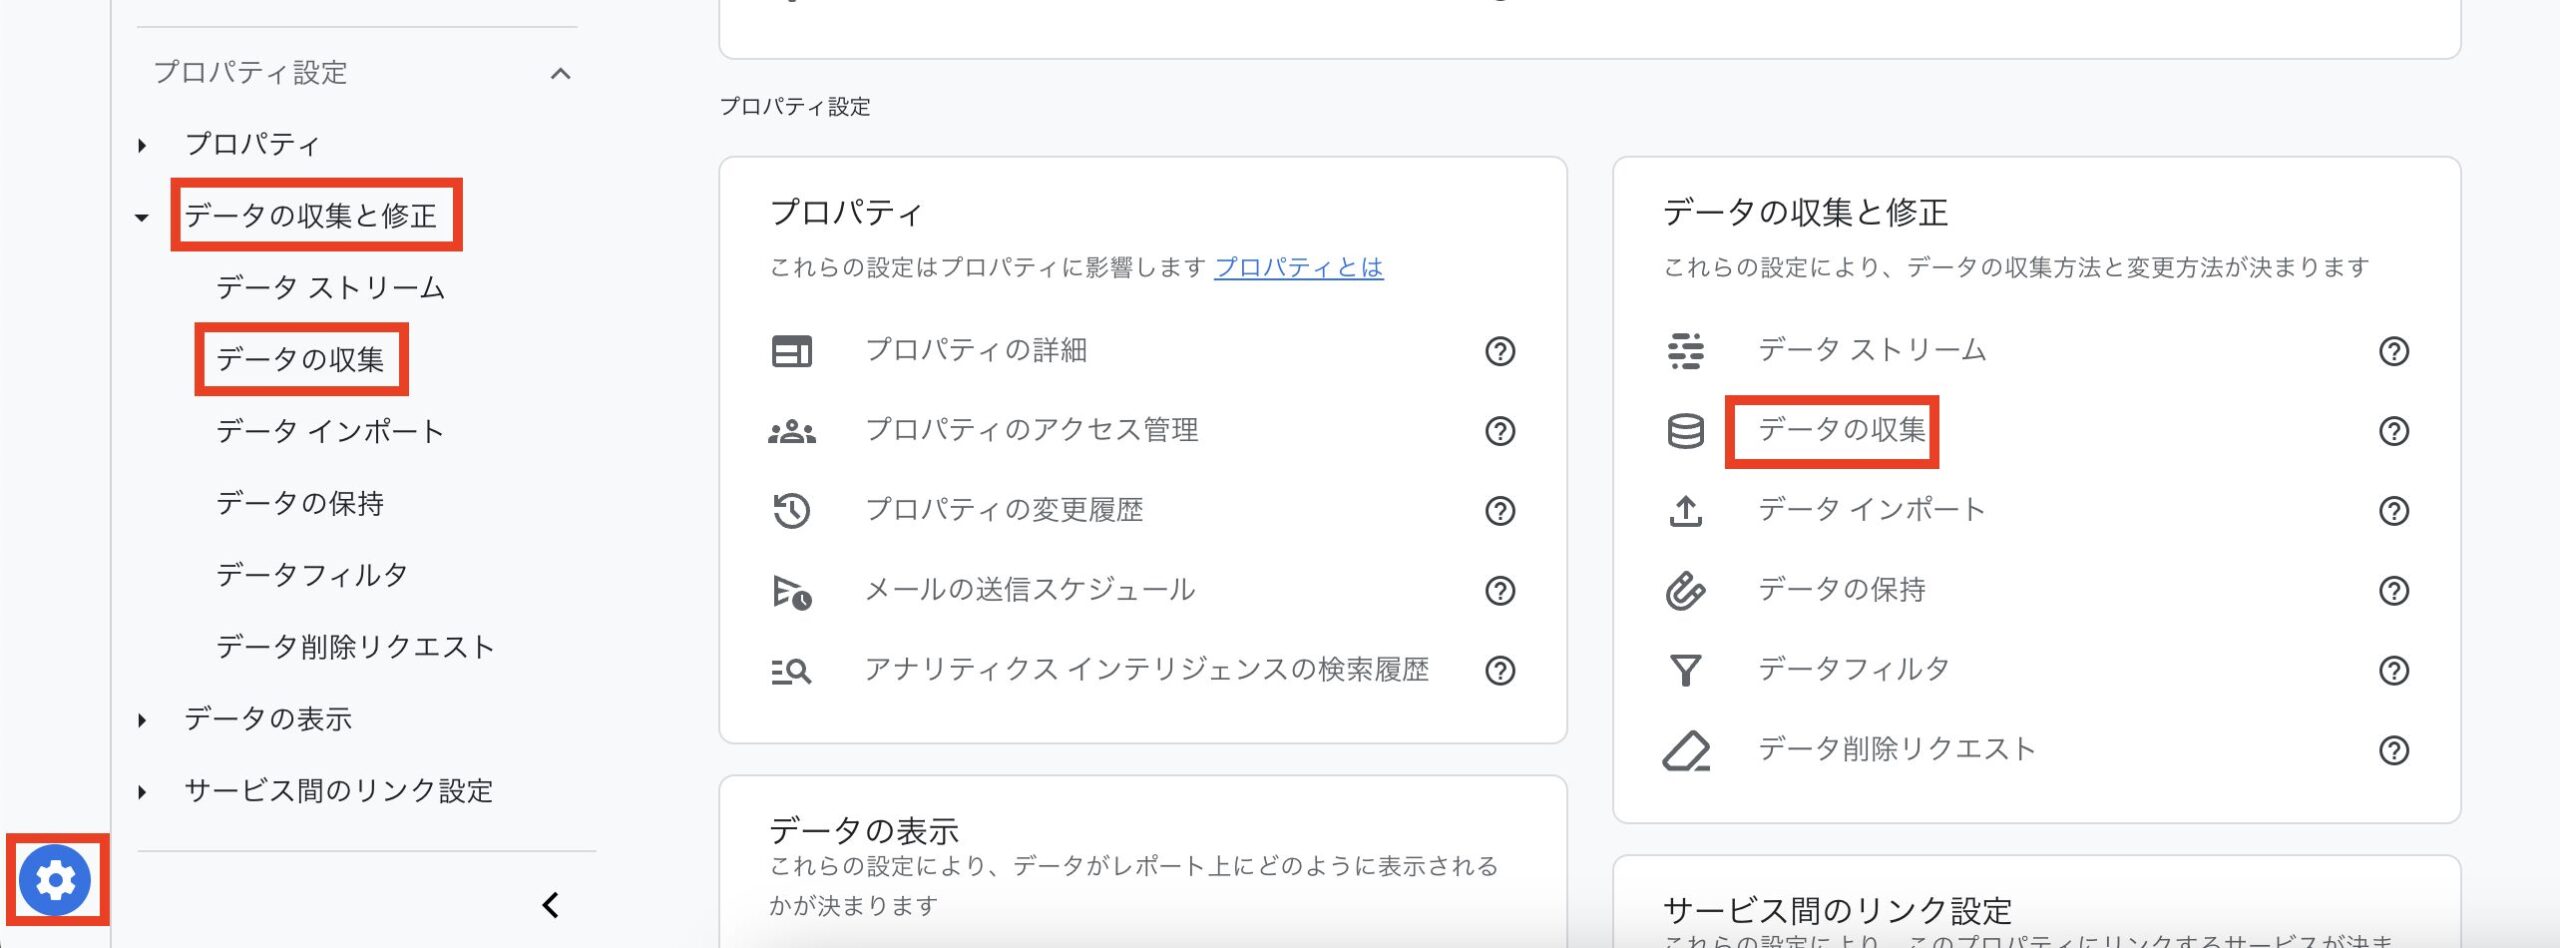The width and height of the screenshot is (2560, 948).
Task: Show help for プロパティの詳細
Action: pos(1500,351)
